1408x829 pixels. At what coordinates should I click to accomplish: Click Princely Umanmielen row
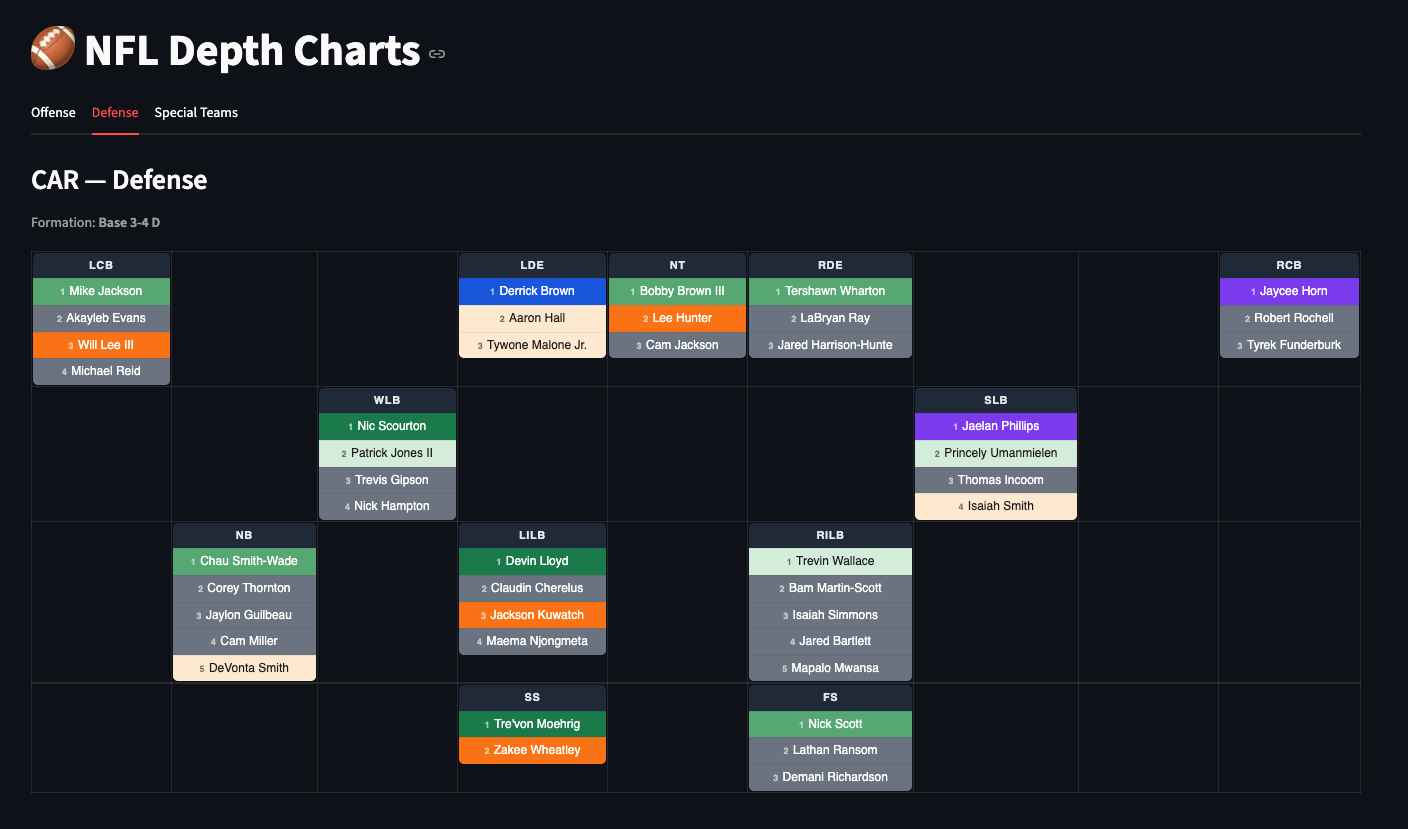click(x=996, y=453)
